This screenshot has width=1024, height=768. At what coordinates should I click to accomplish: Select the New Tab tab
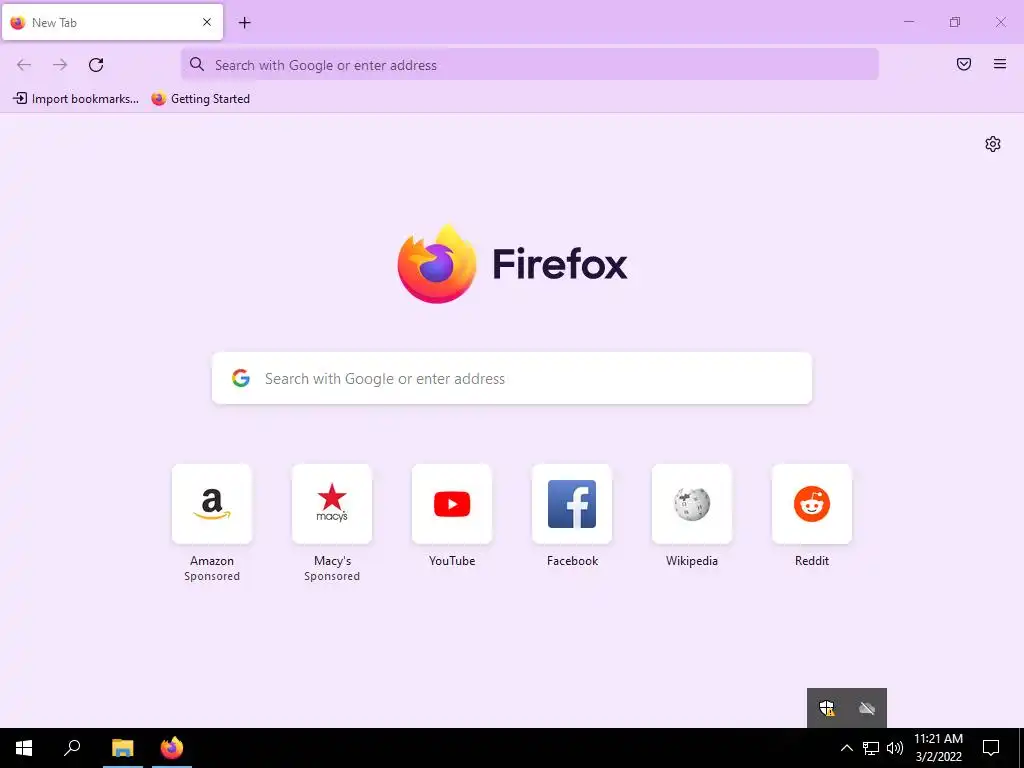coord(112,22)
